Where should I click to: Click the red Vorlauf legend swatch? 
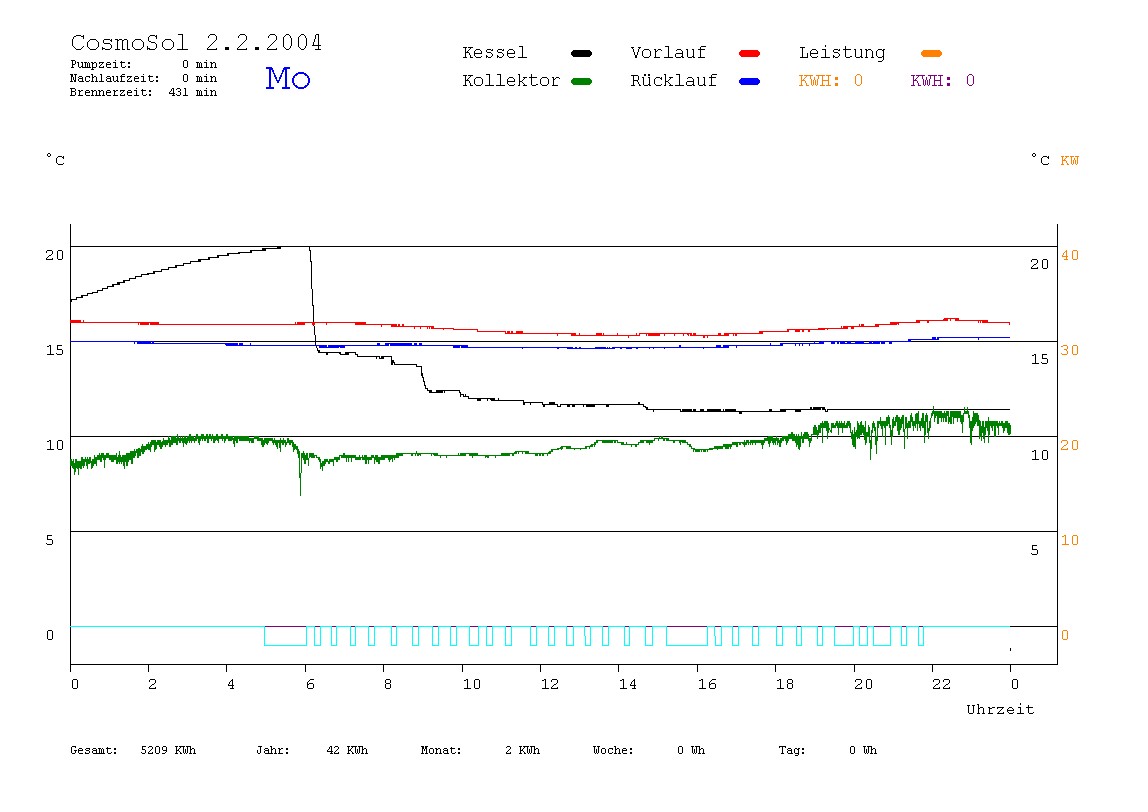point(750,53)
